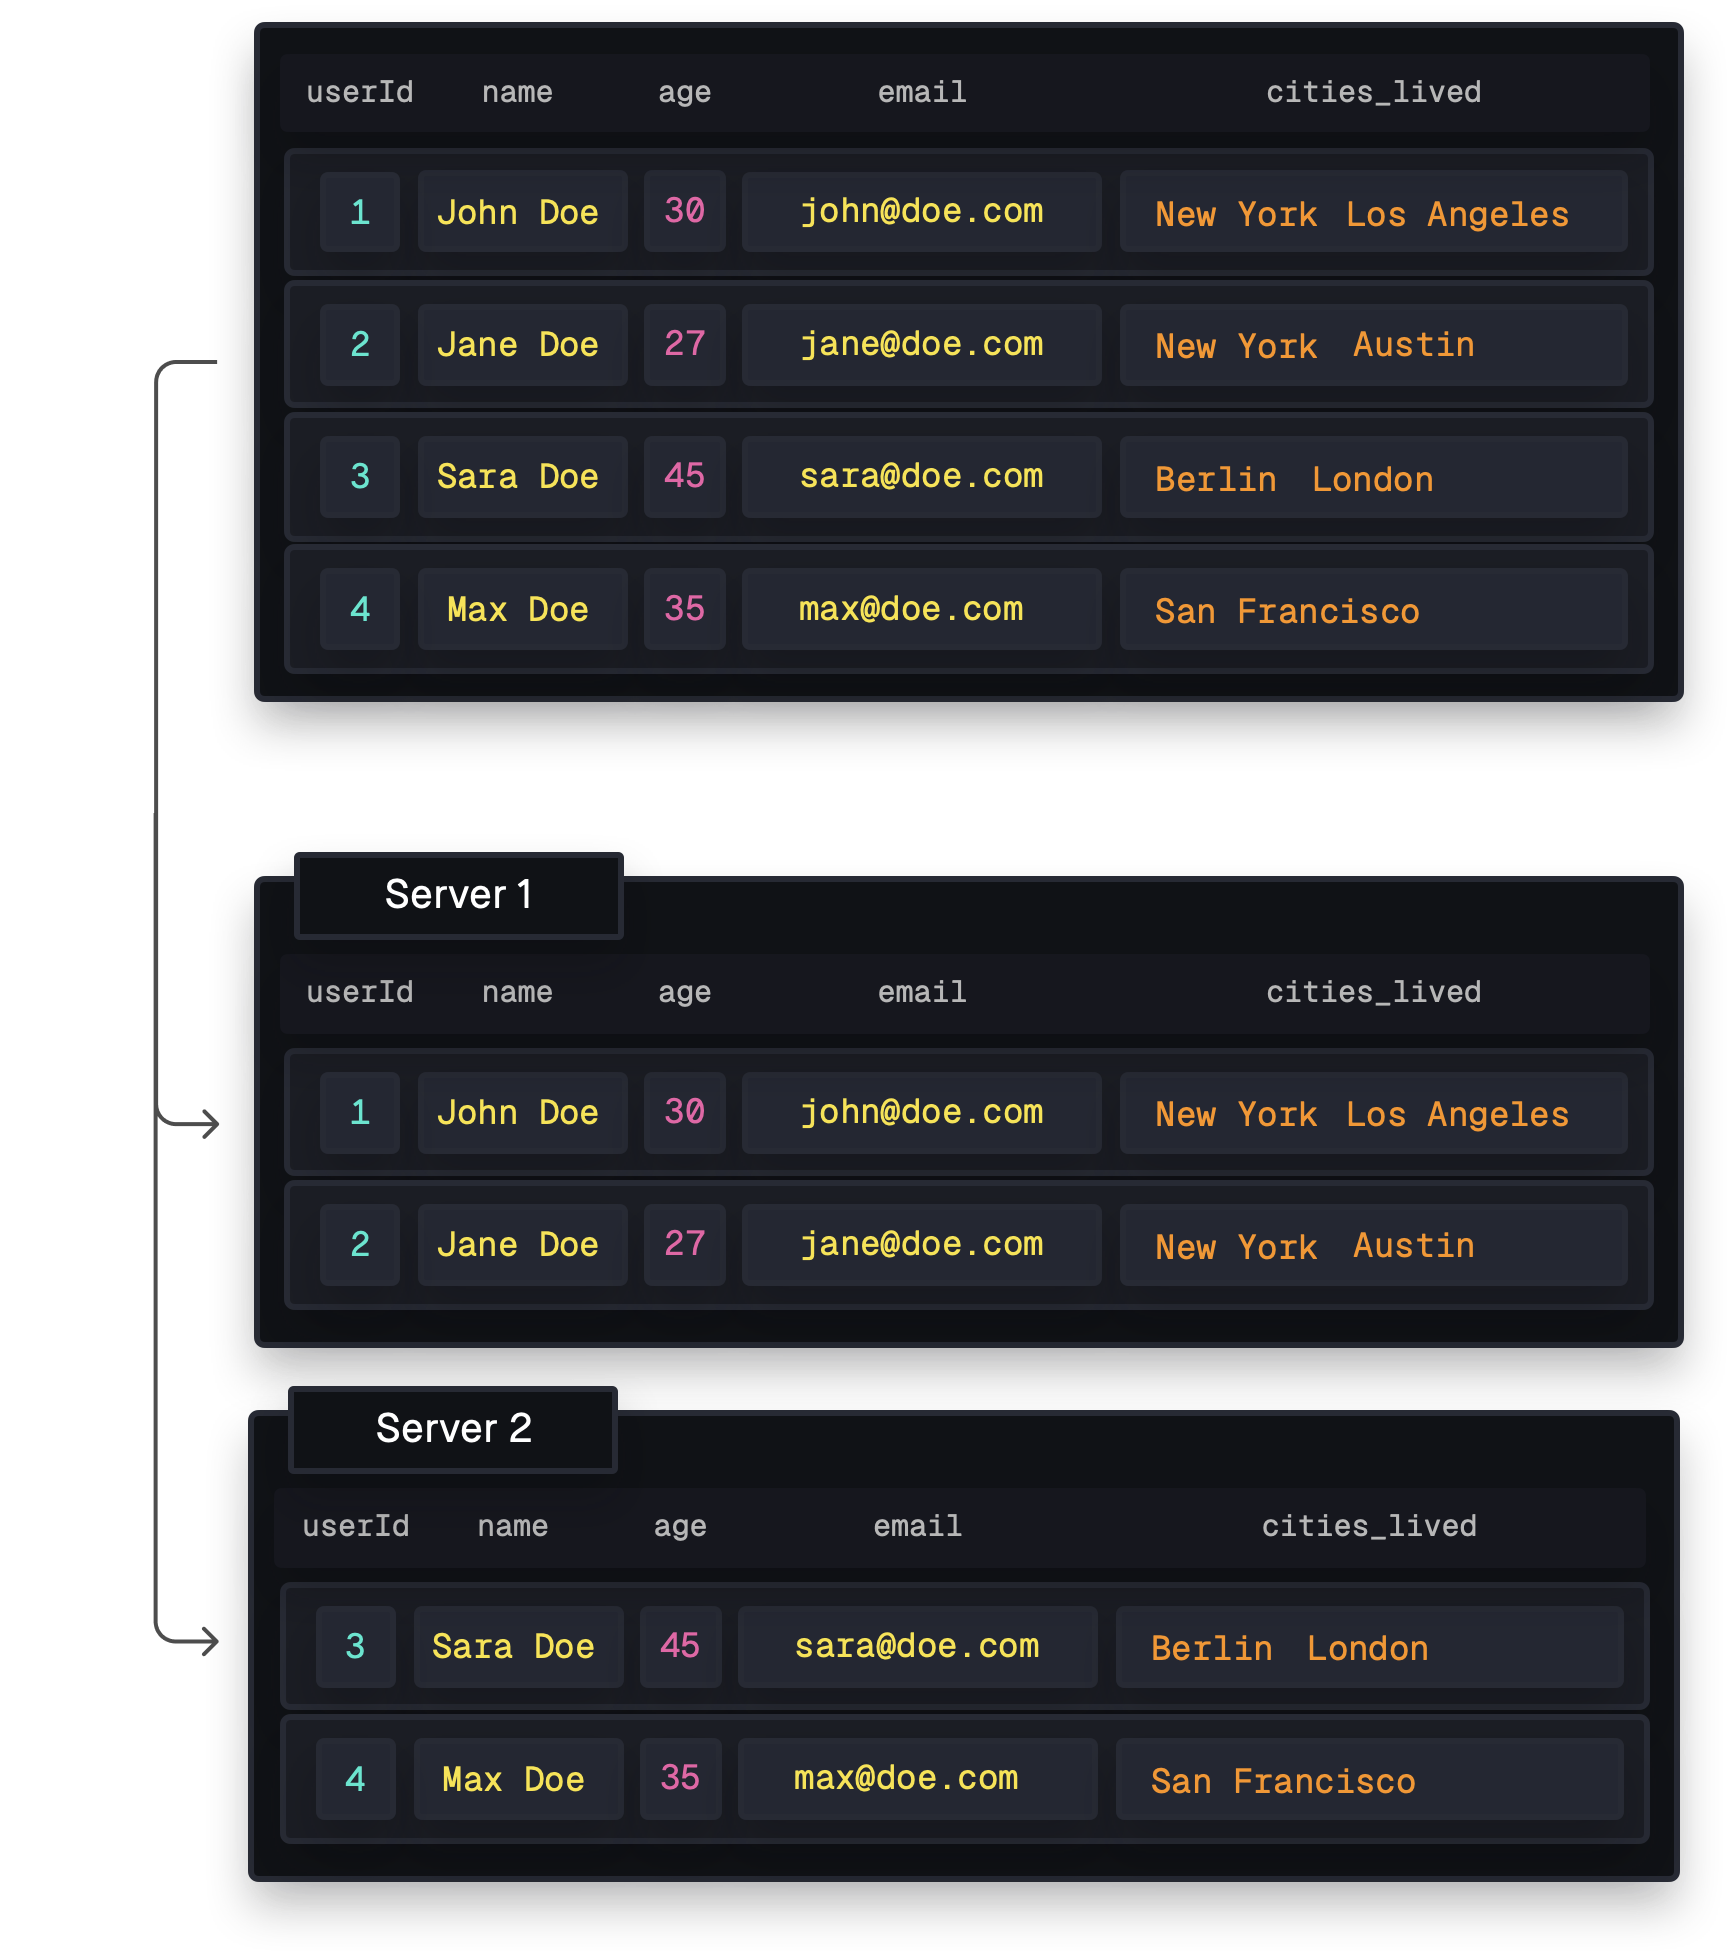Select Max Doe name cell in Server 2 table
Screen dimensions: 1732x1958
pos(518,1779)
